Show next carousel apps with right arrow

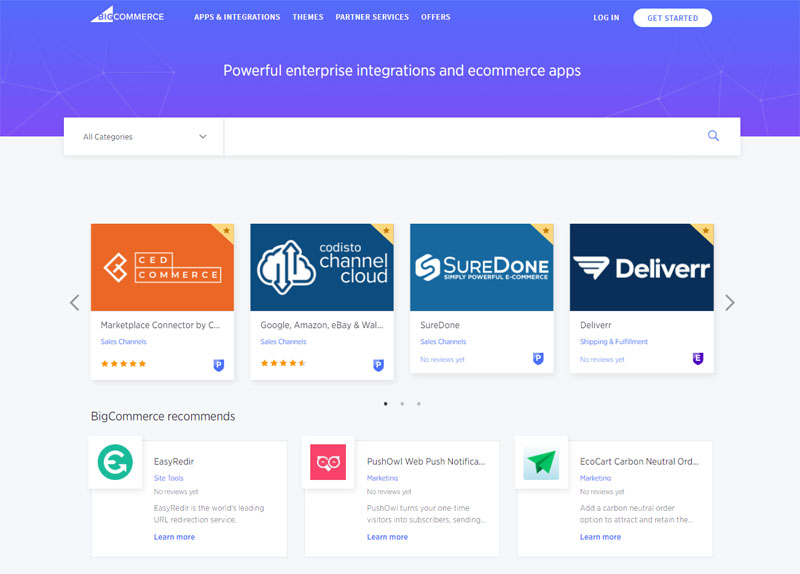tap(729, 302)
